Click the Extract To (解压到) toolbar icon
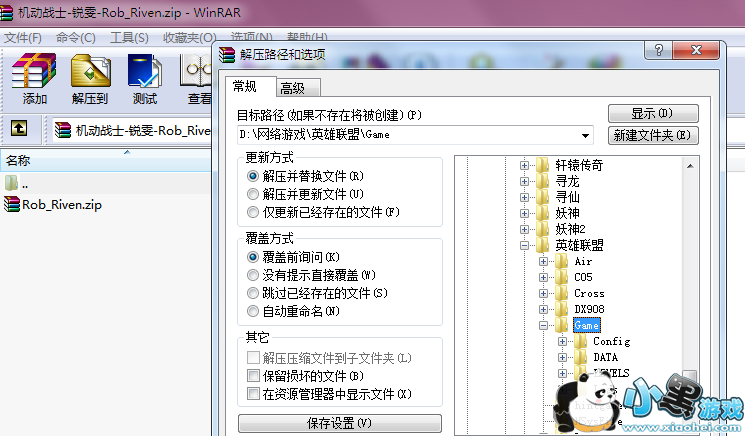745x436 pixels. click(90, 79)
